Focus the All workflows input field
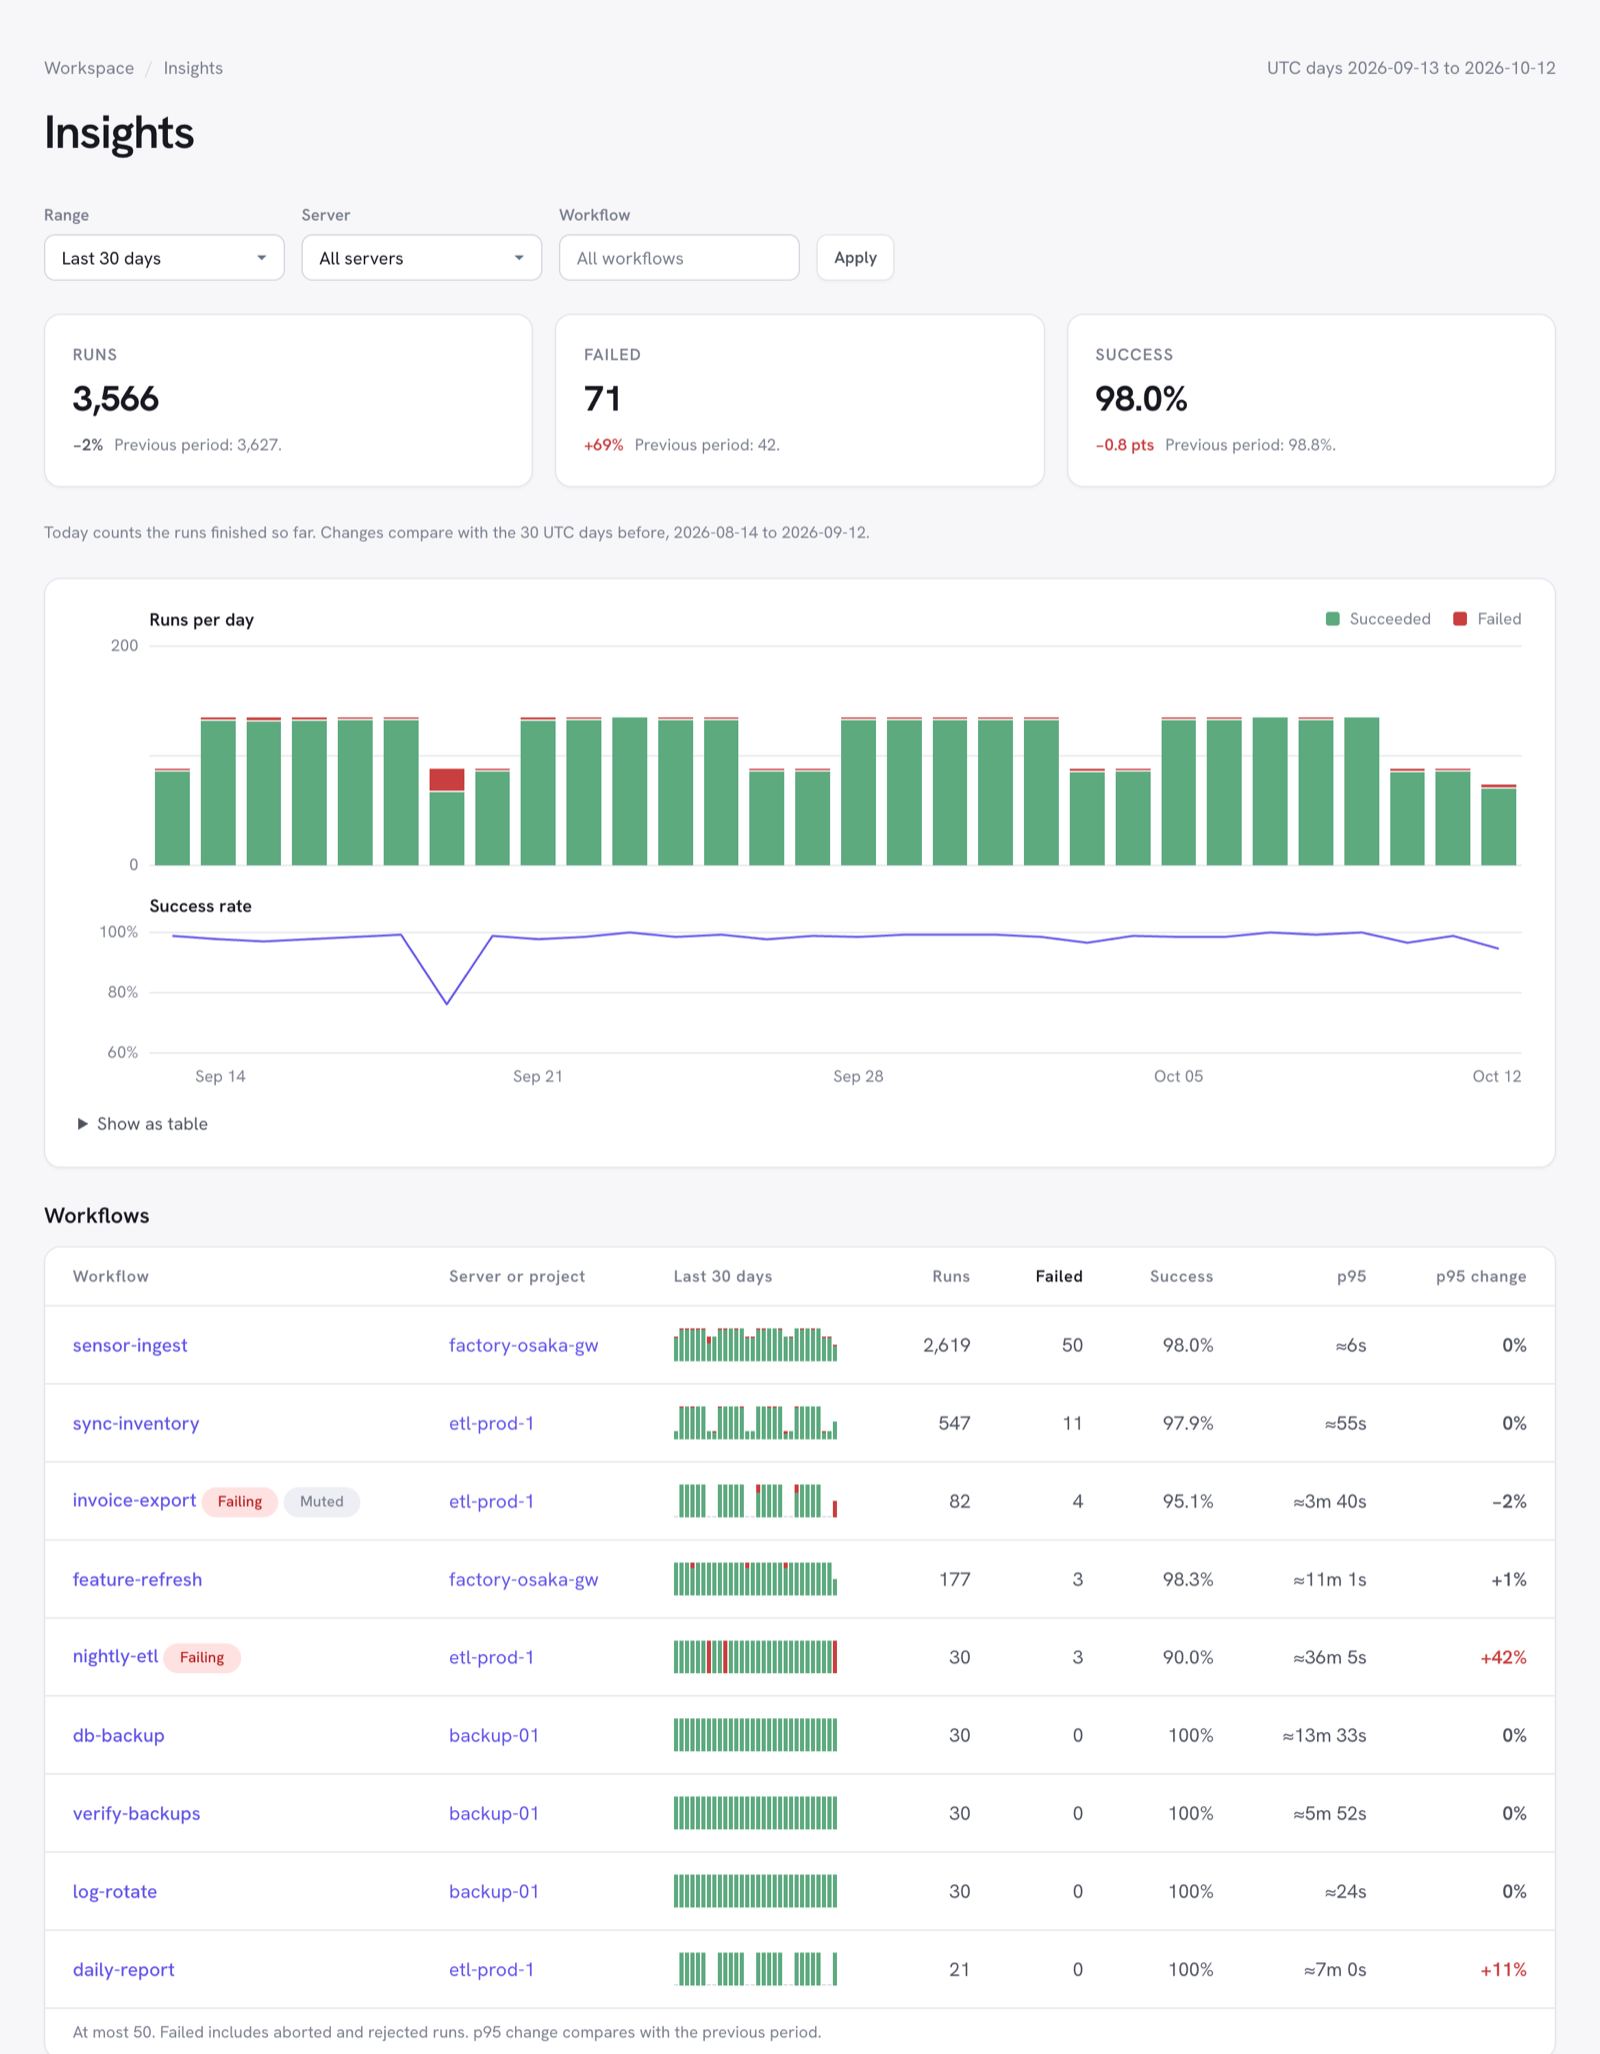This screenshot has height=2054, width=1600. pos(679,258)
